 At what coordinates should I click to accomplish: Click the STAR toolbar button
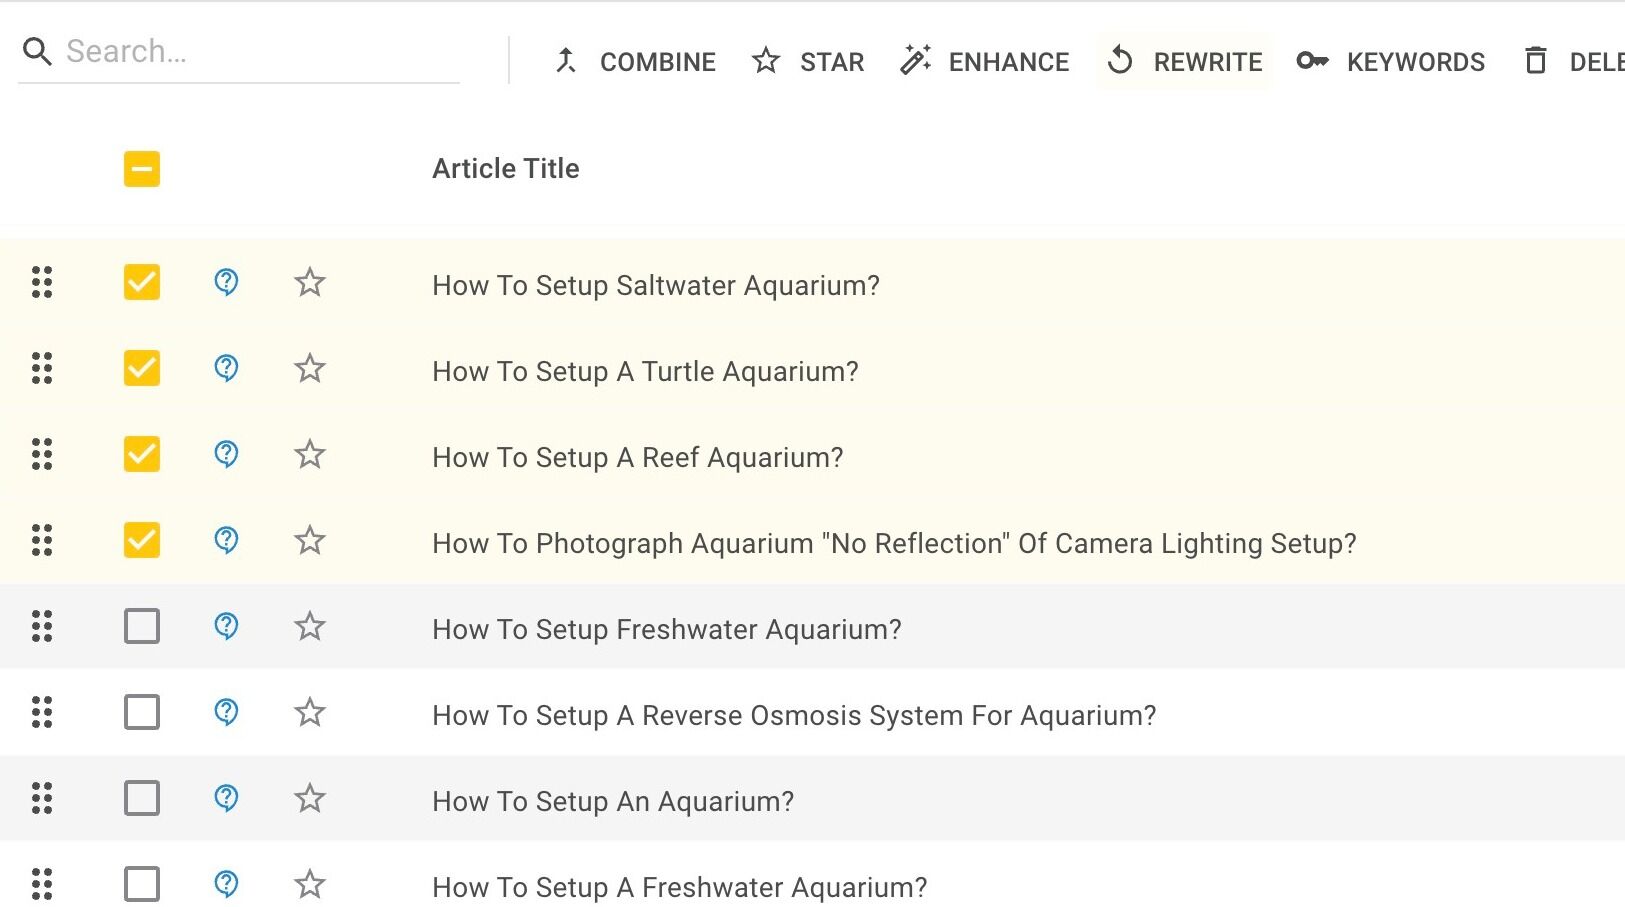pyautogui.click(x=808, y=62)
